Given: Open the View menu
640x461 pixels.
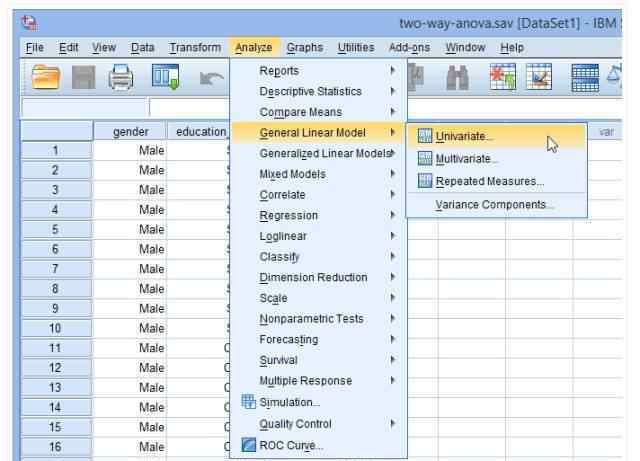Looking at the screenshot, I should (104, 47).
